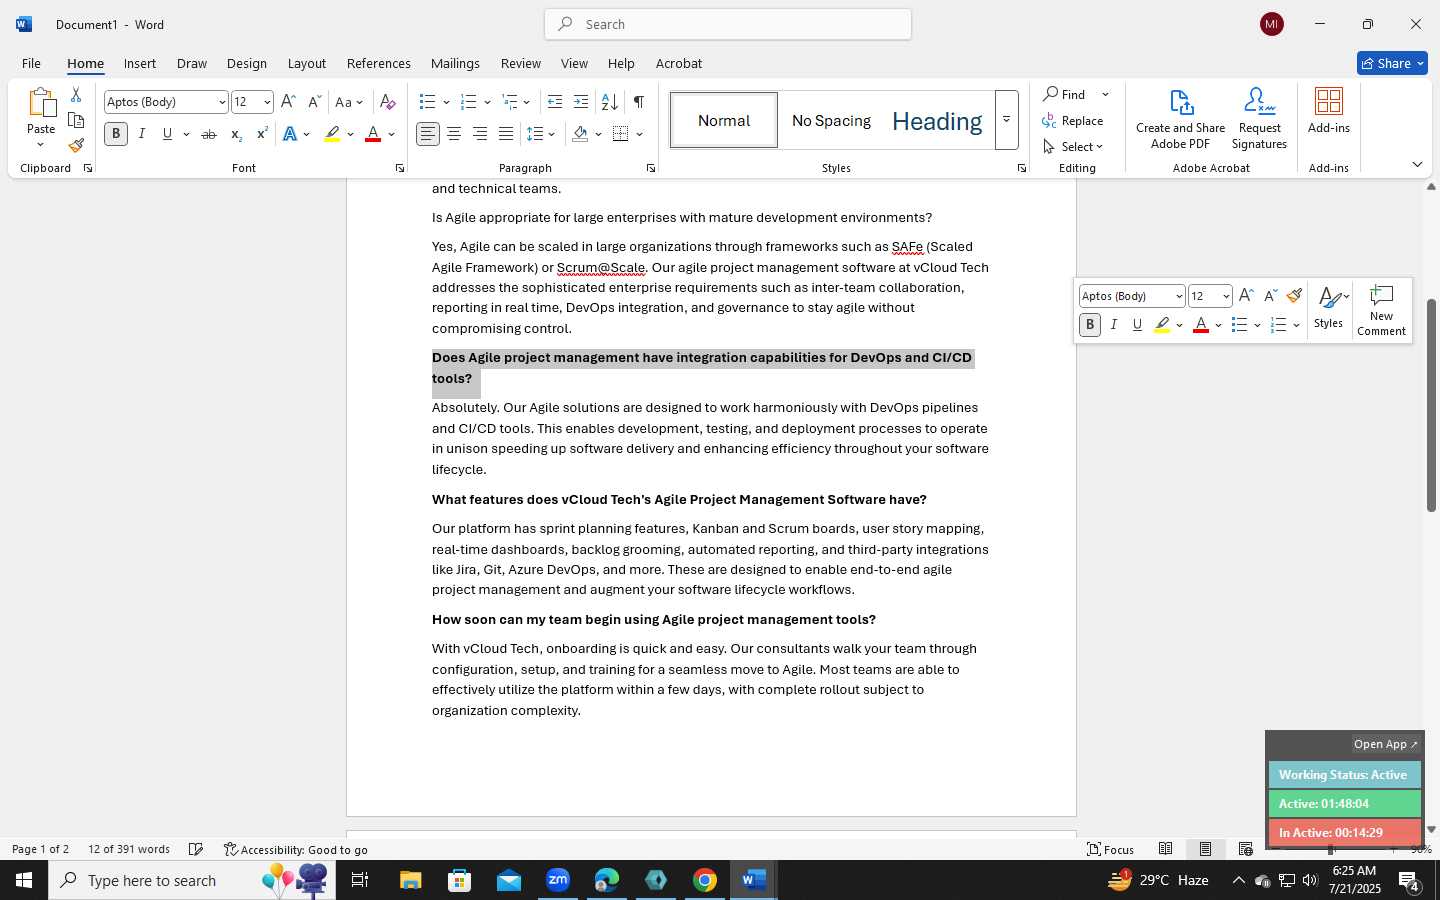Justify the paragraph text

[x=506, y=134]
